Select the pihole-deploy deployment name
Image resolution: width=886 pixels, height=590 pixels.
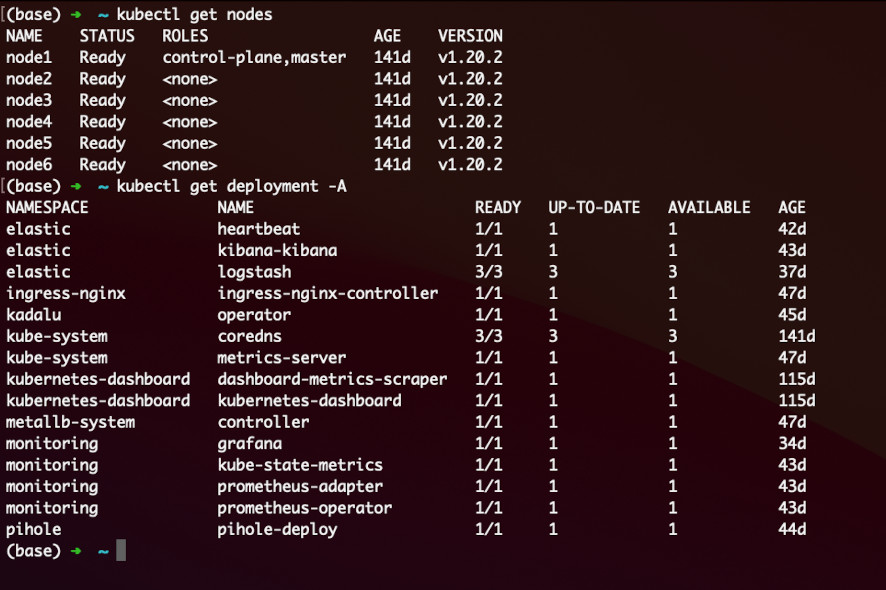pyautogui.click(x=277, y=530)
